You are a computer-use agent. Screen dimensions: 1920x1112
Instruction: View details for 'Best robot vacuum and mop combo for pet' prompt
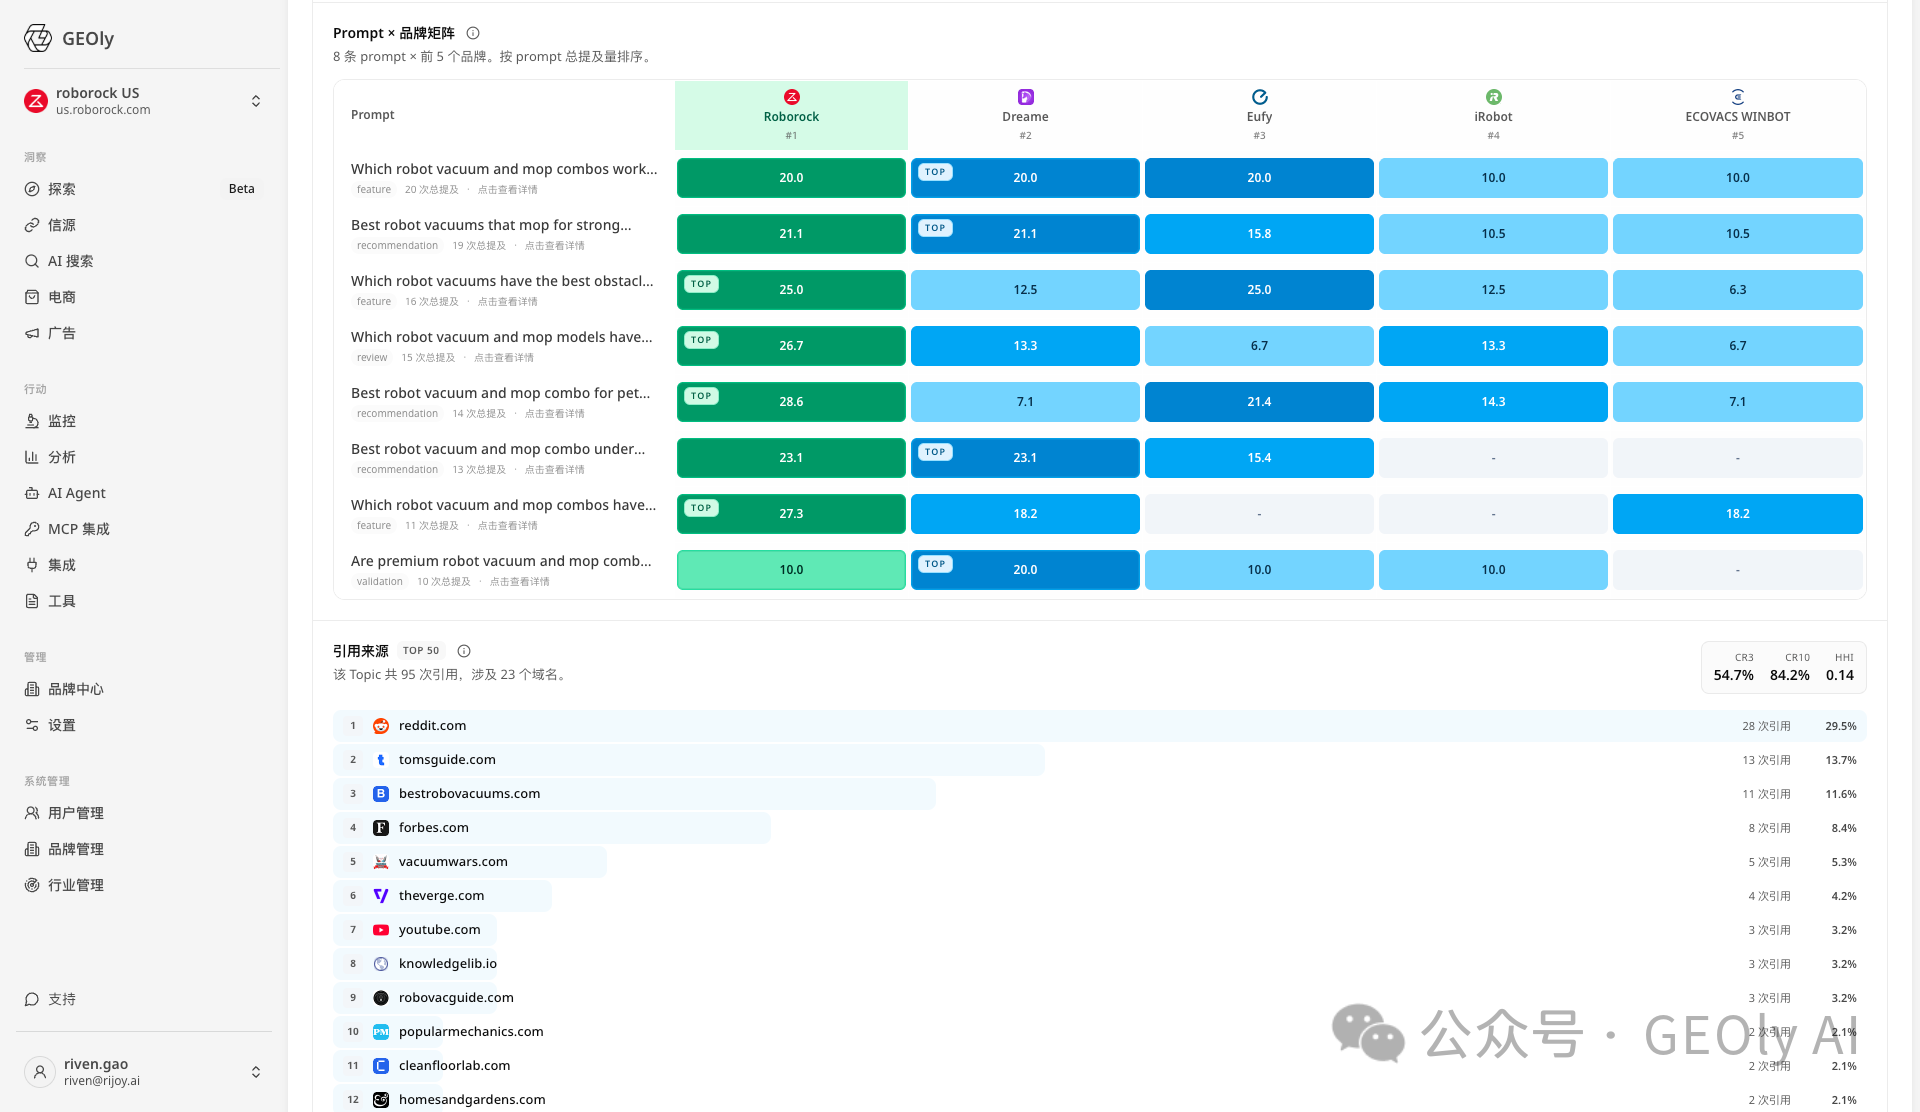point(555,414)
